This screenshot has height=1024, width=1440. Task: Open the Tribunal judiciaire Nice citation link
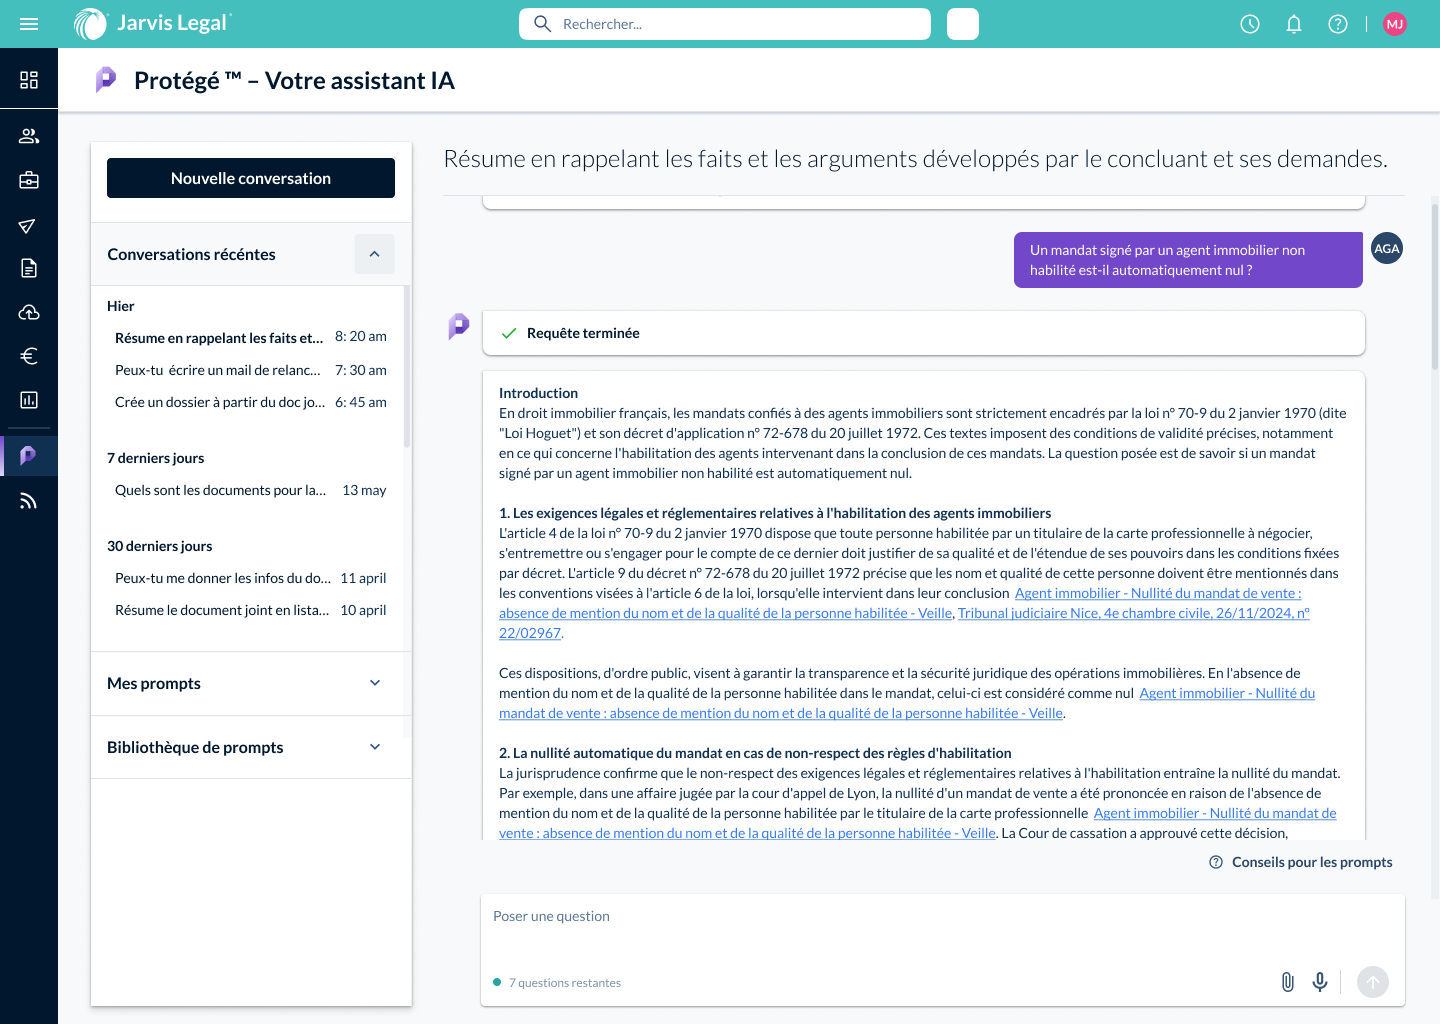(1133, 613)
